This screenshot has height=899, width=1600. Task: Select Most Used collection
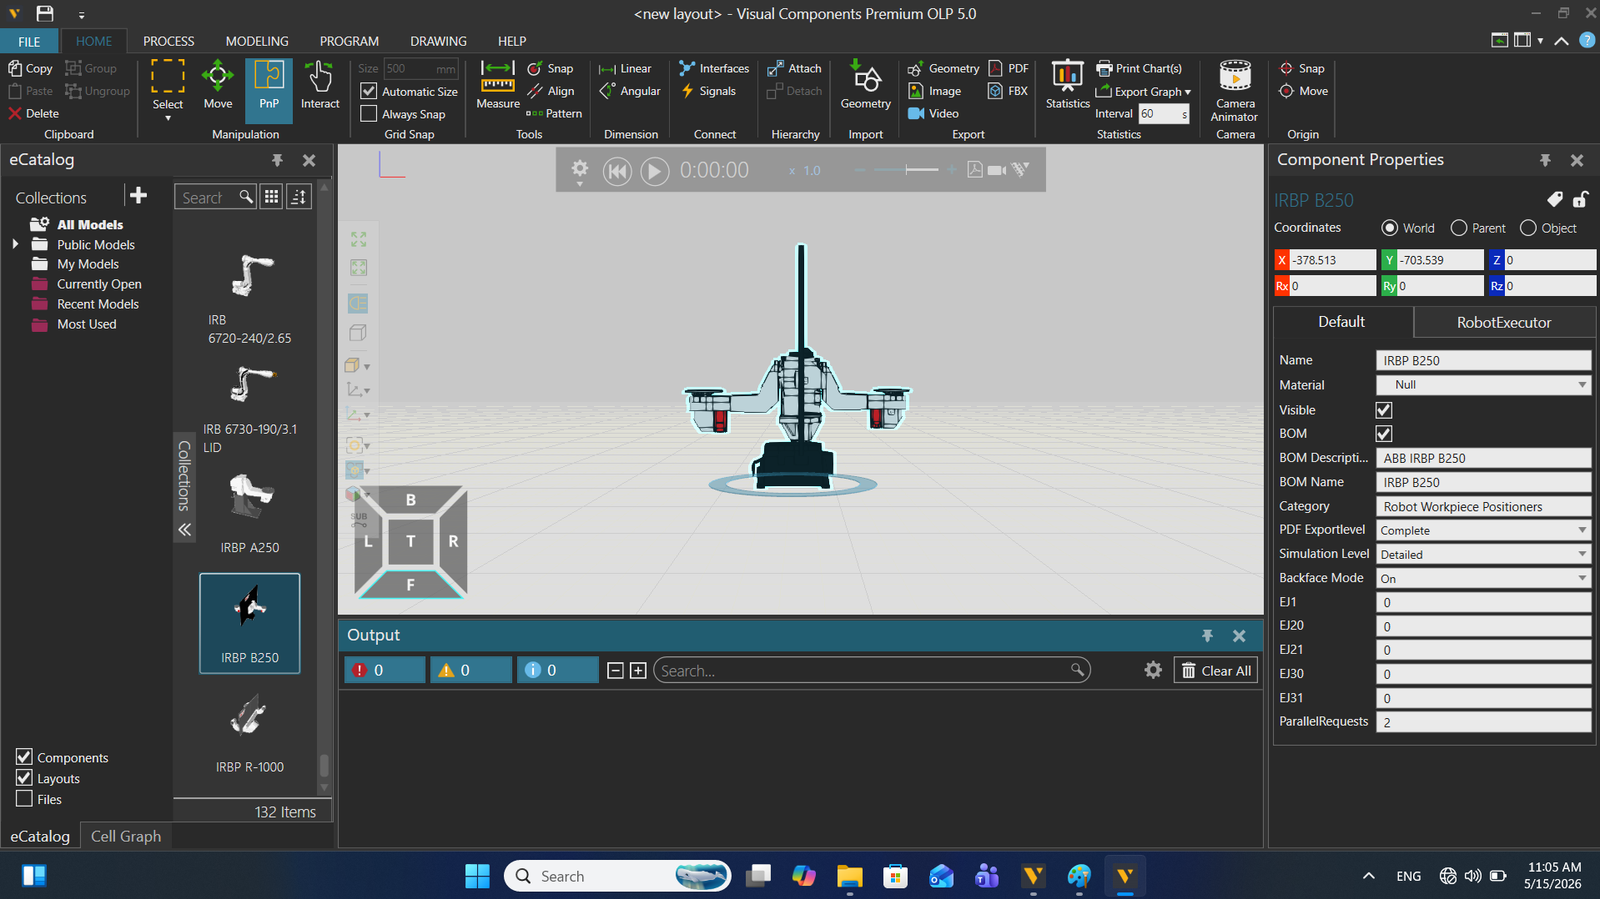(x=87, y=324)
